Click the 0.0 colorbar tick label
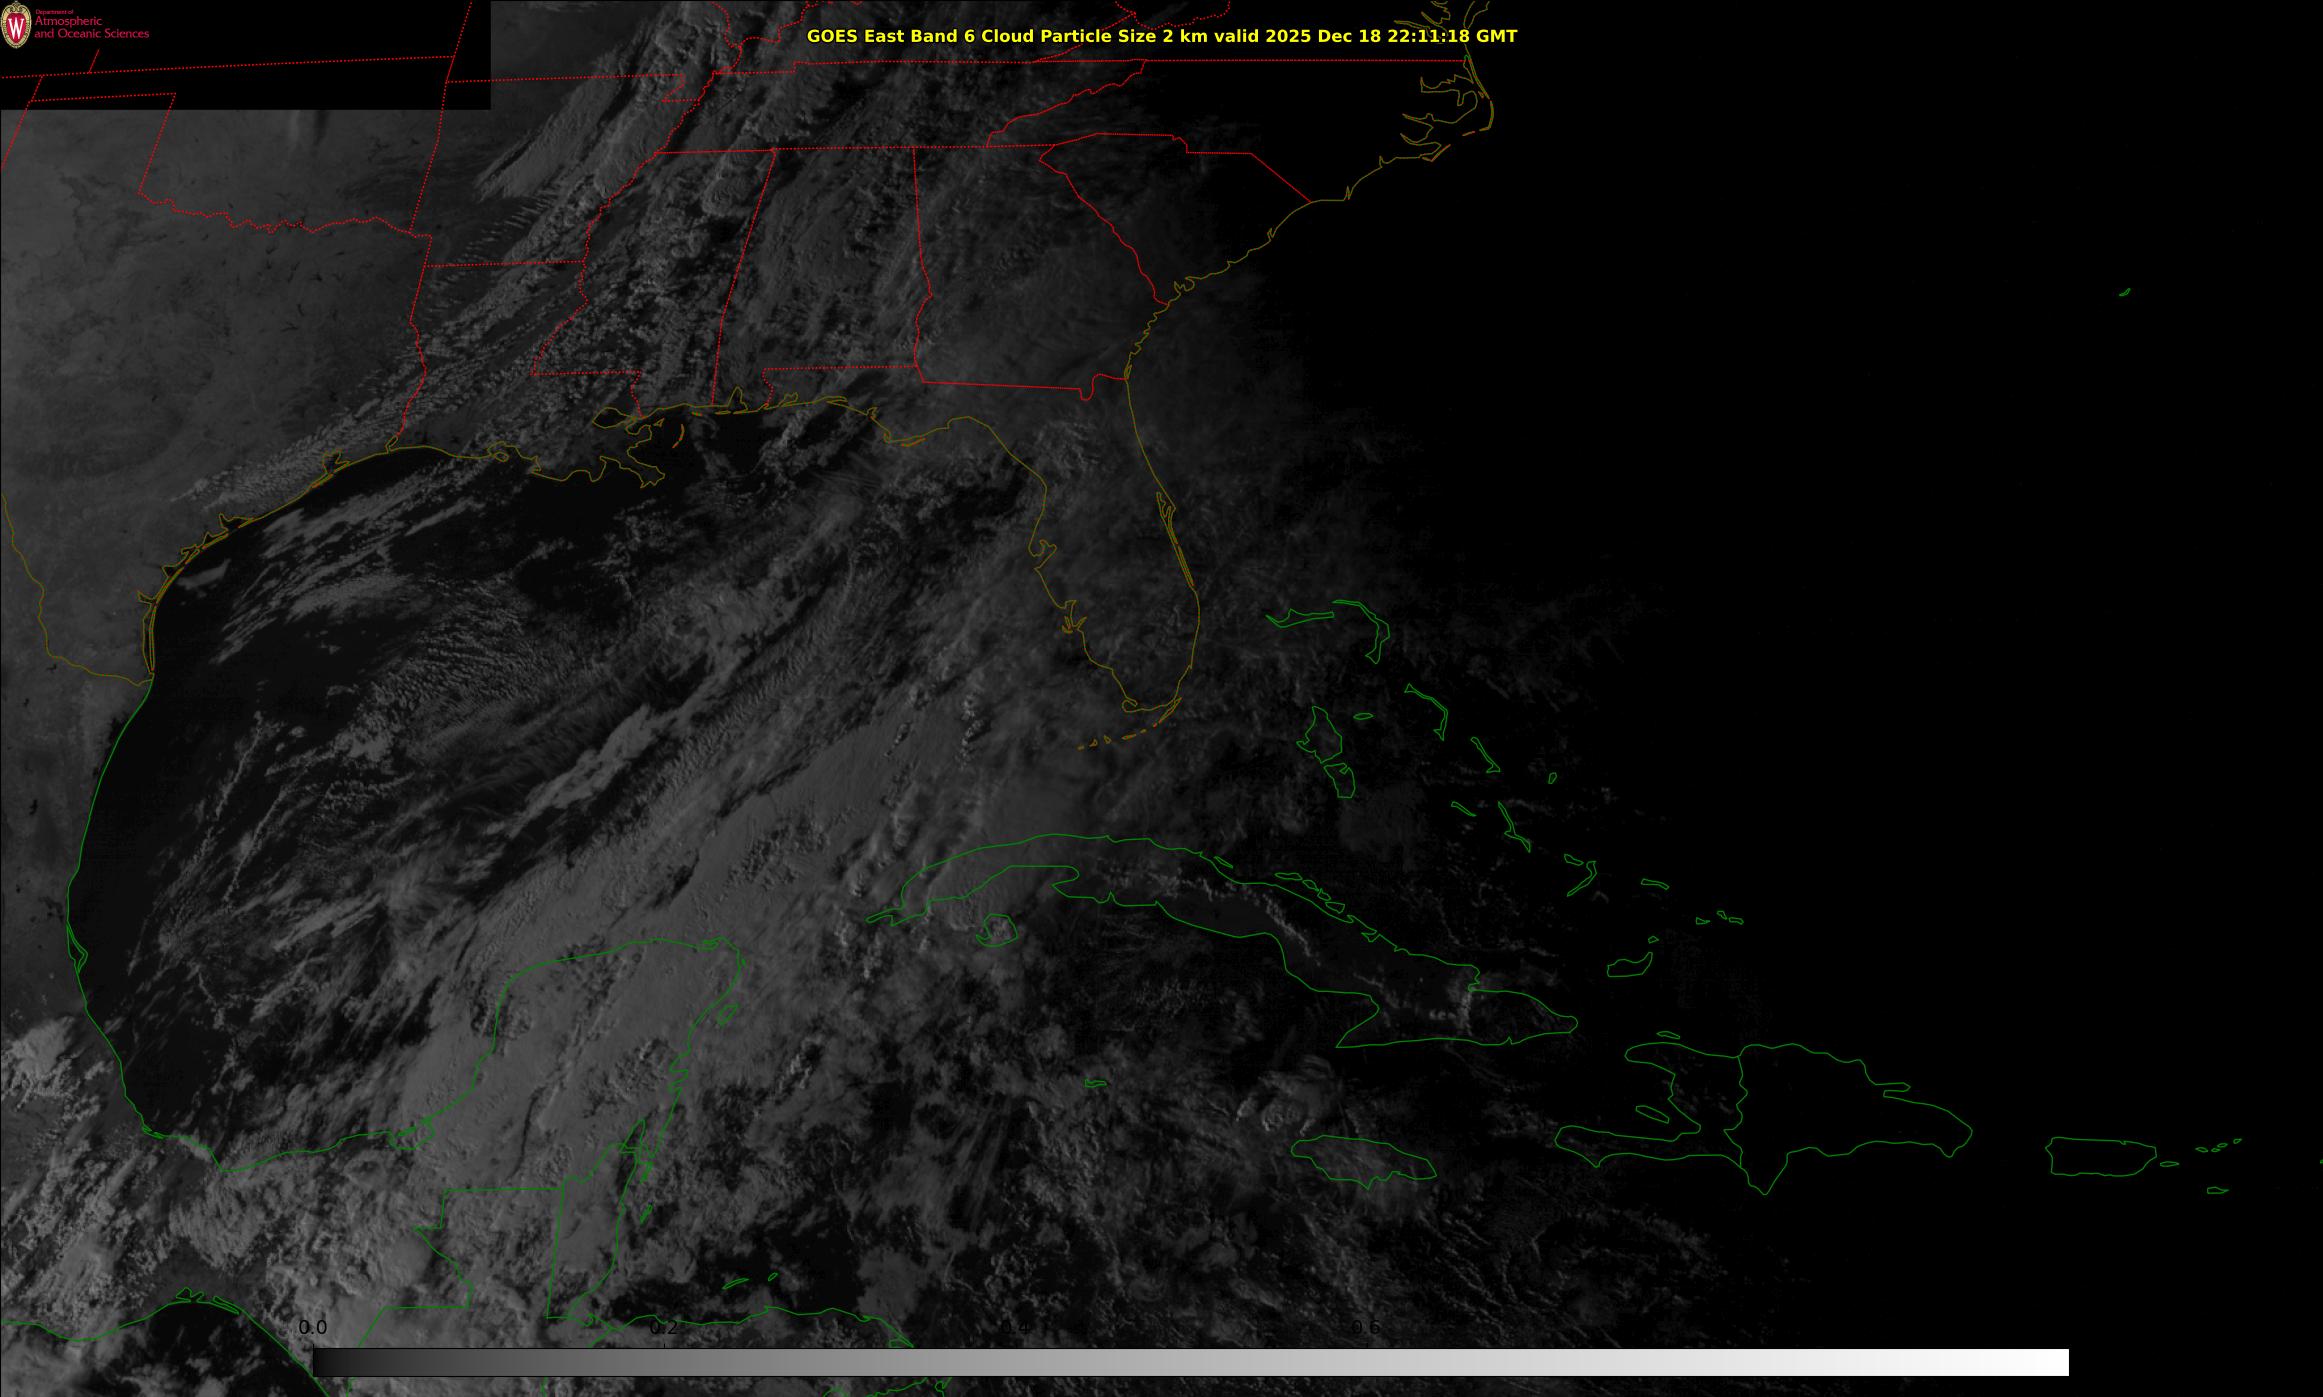 click(312, 1328)
